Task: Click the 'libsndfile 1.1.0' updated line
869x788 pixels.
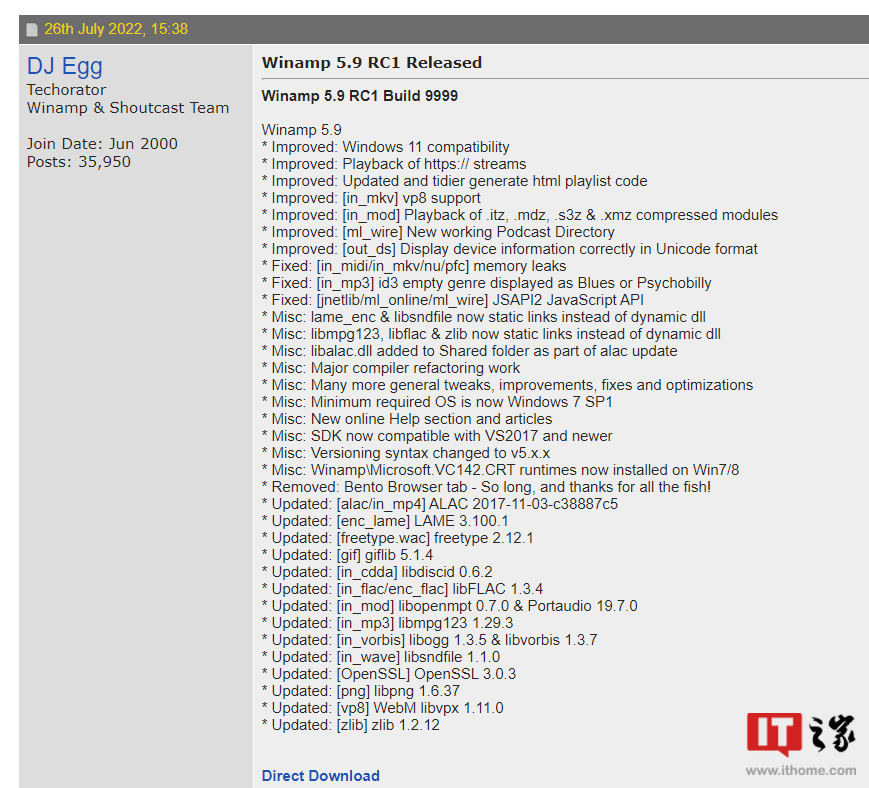Action: tap(381, 657)
